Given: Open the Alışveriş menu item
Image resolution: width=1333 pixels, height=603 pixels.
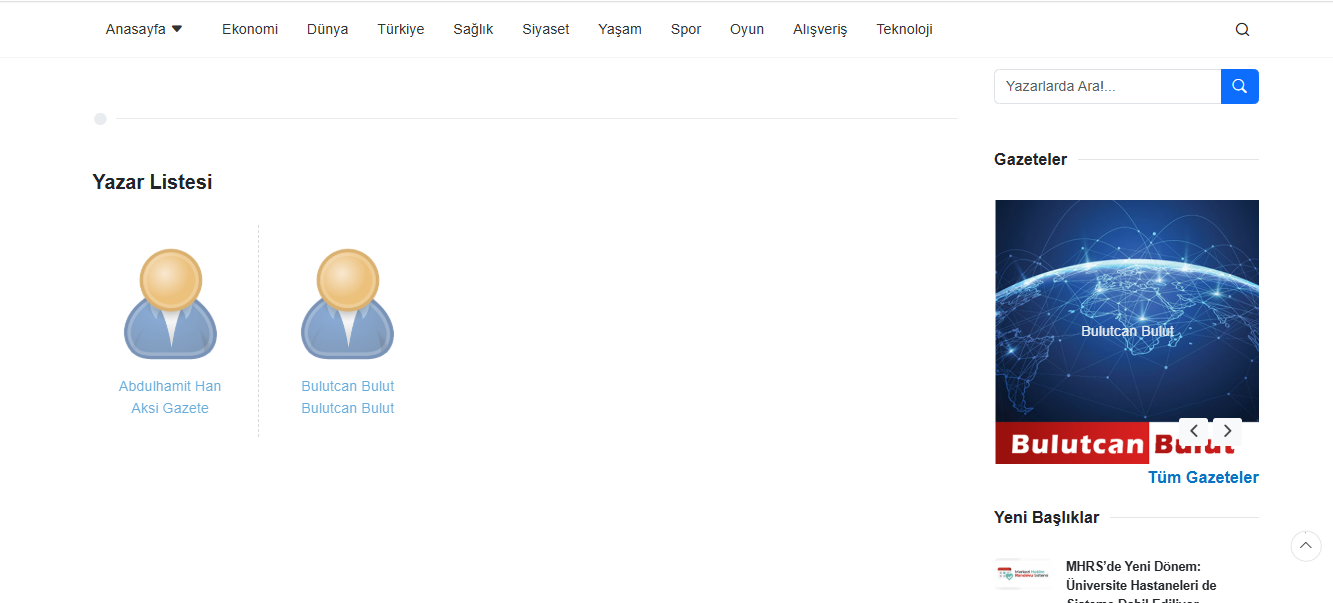Looking at the screenshot, I should [x=820, y=29].
